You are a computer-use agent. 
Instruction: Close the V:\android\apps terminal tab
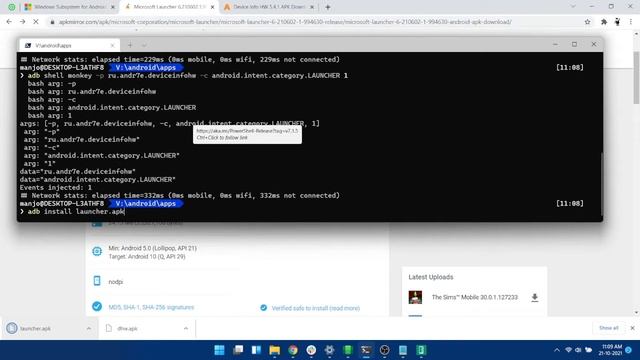click(112, 45)
